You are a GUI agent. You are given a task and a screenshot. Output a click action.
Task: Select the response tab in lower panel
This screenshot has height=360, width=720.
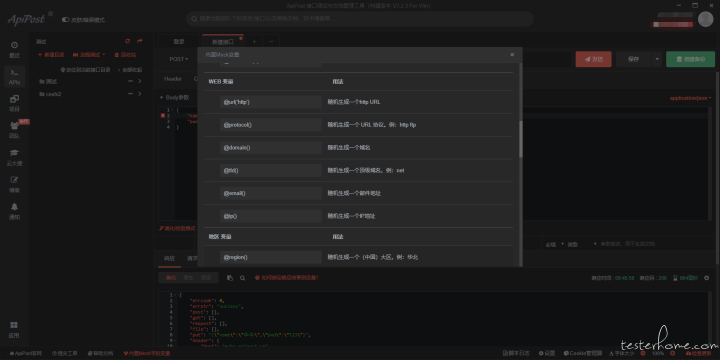coord(170,258)
